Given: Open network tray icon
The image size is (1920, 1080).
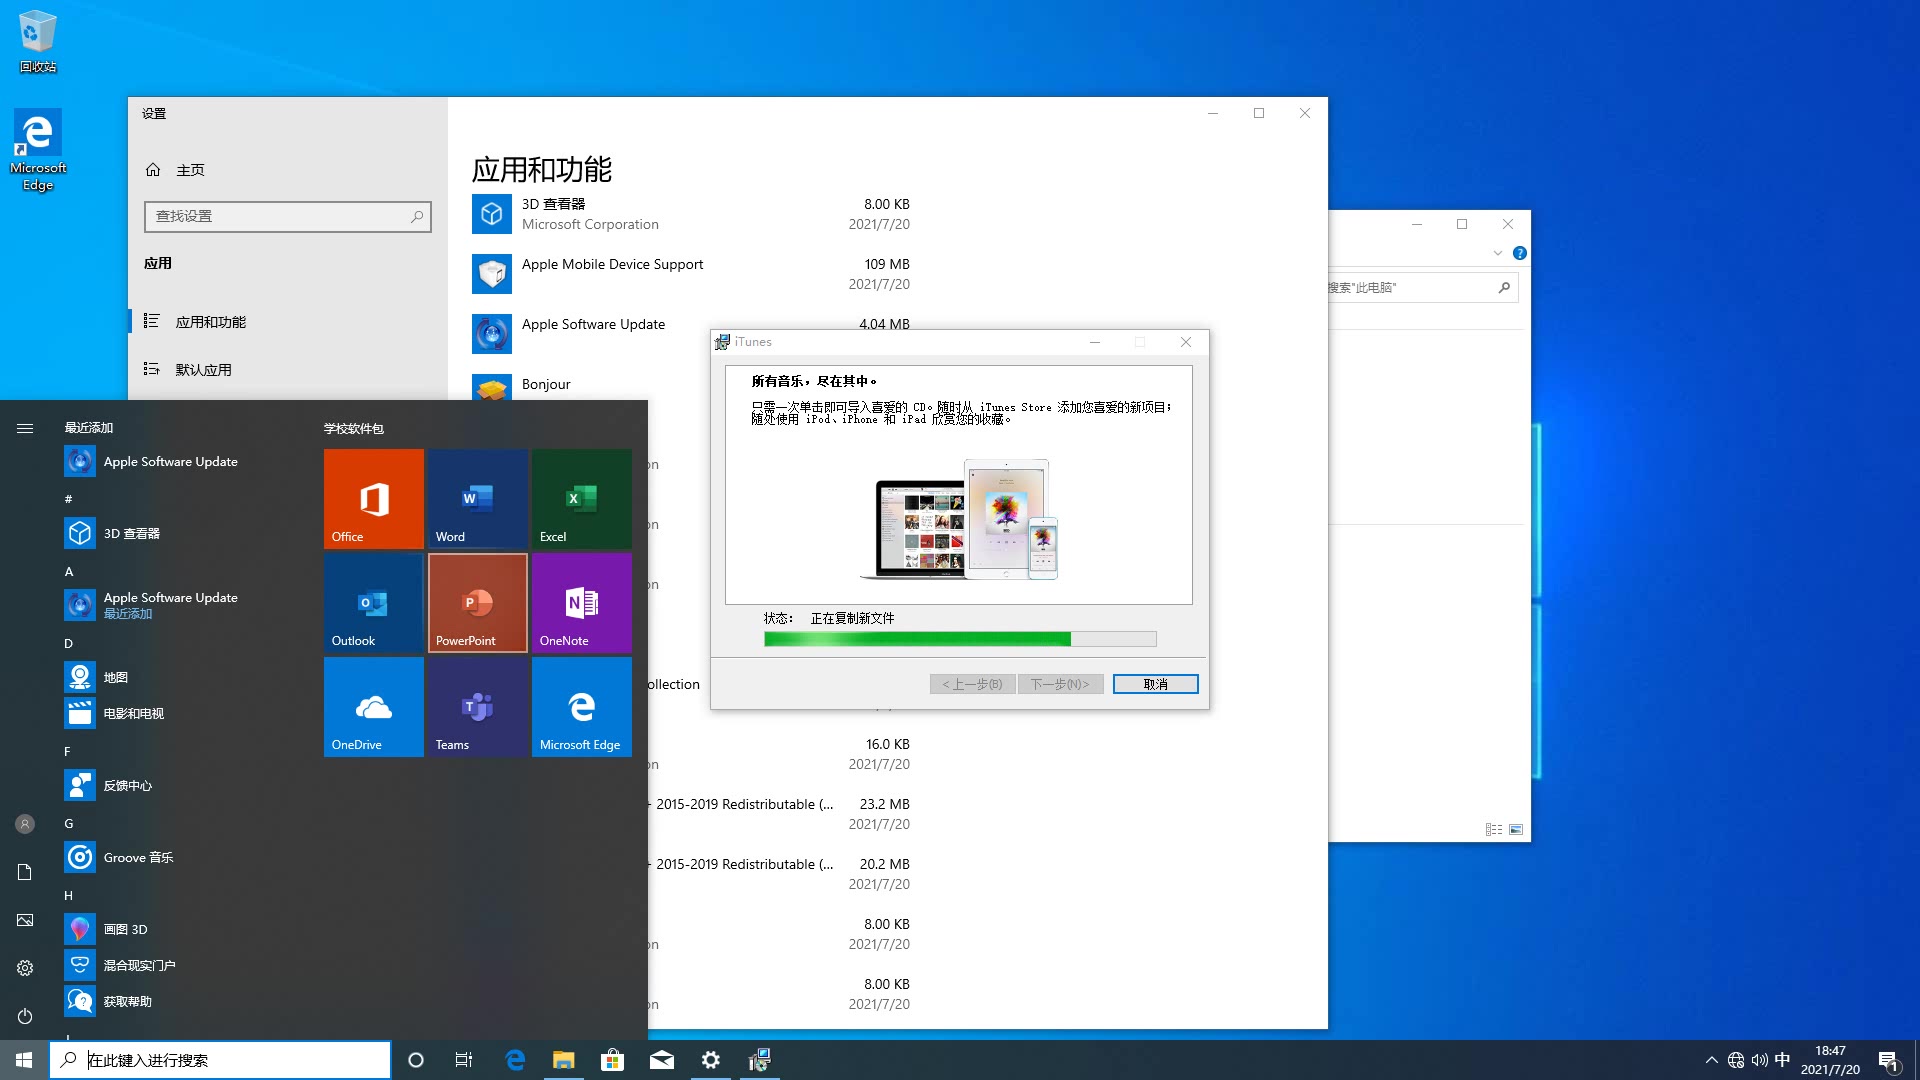Looking at the screenshot, I should pyautogui.click(x=1736, y=1060).
